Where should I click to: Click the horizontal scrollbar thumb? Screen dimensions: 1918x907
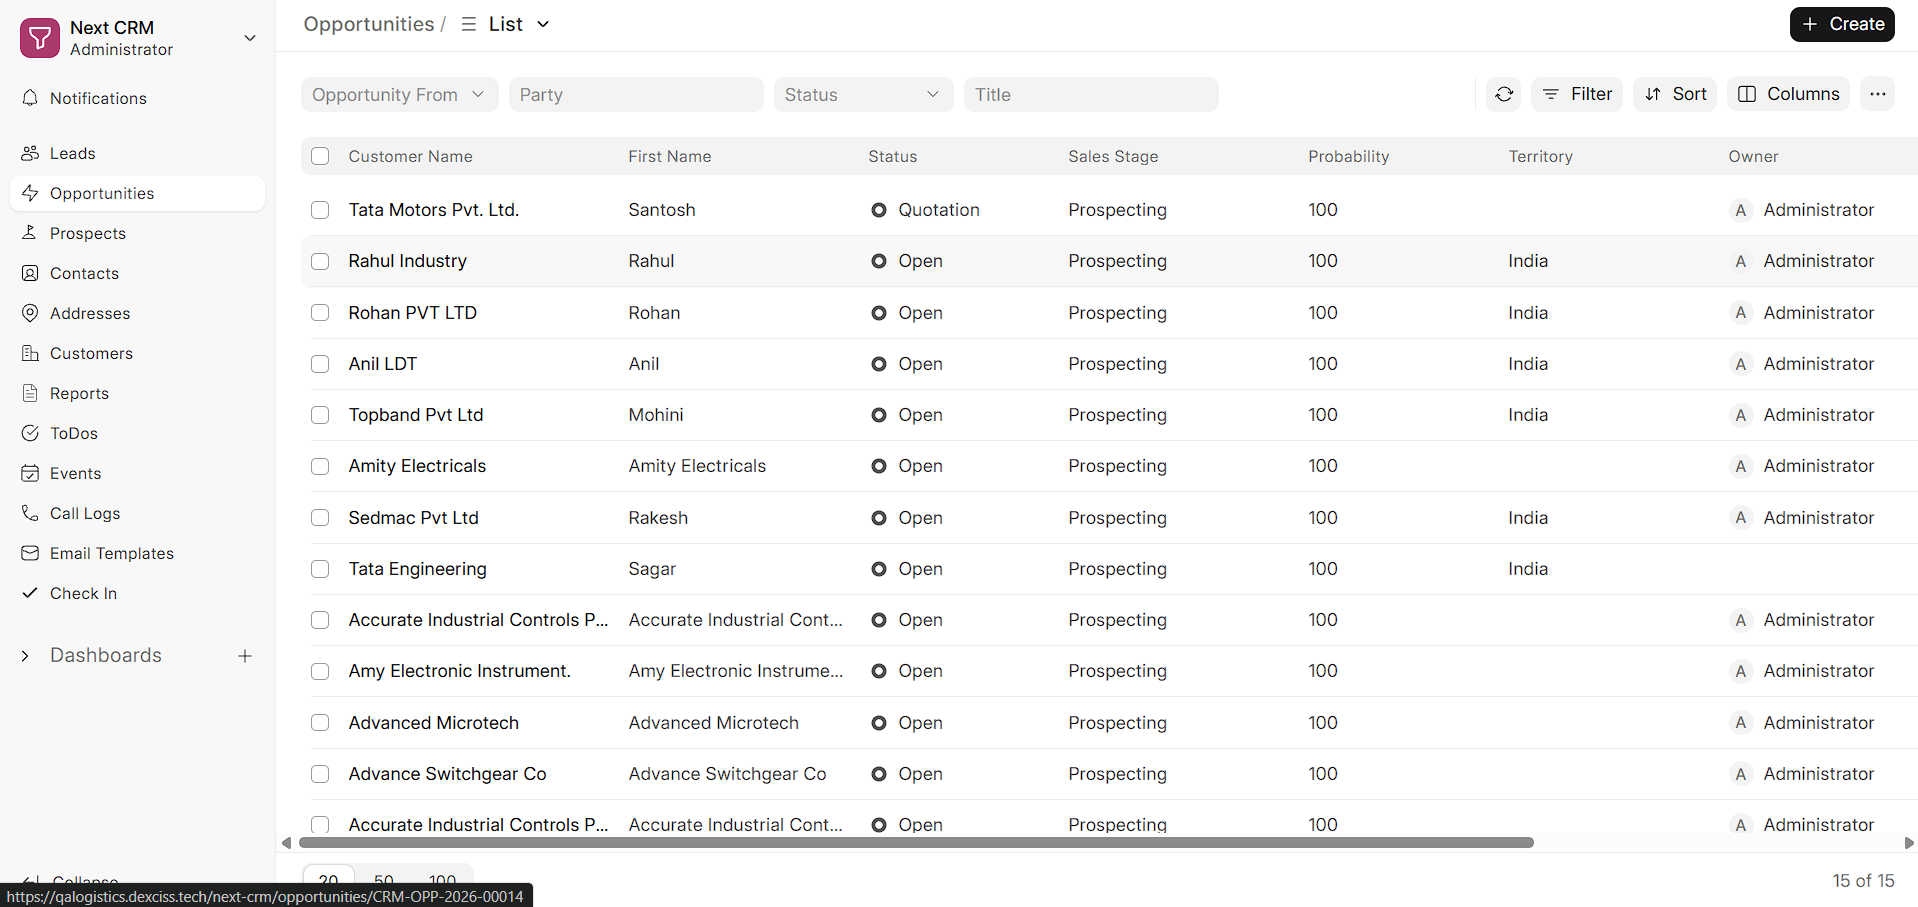pyautogui.click(x=916, y=843)
